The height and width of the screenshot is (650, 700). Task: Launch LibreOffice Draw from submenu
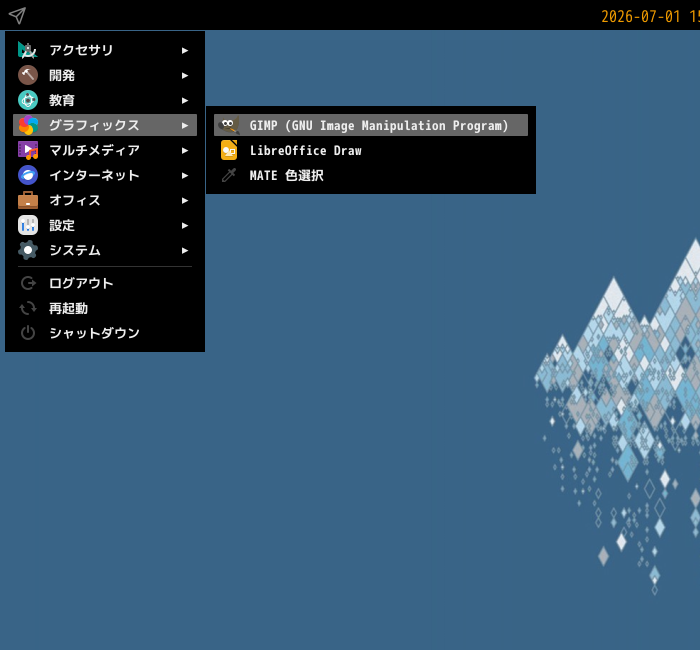[x=371, y=150]
